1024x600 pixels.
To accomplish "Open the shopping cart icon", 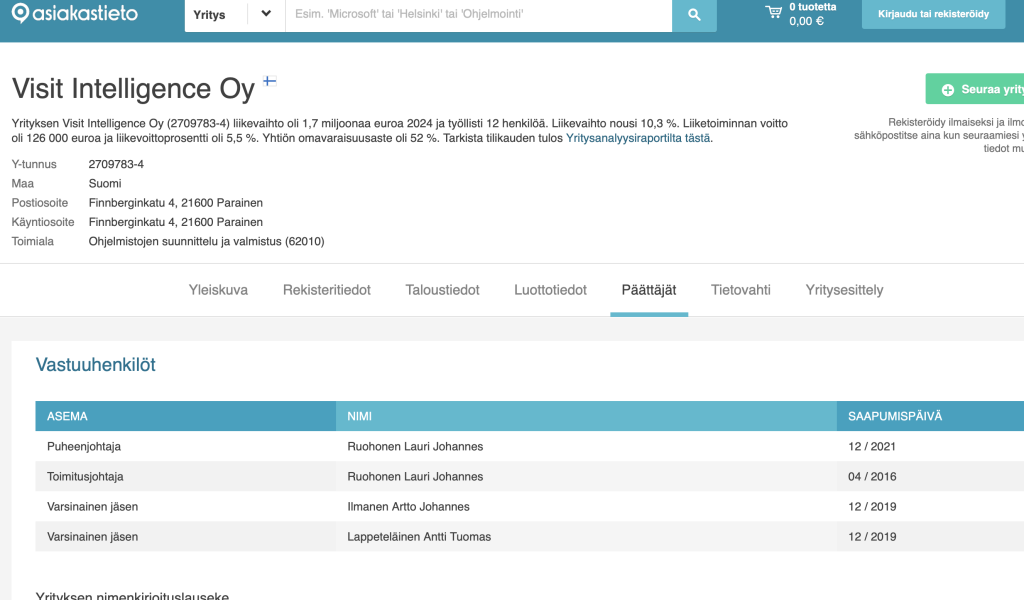I will 773,12.
